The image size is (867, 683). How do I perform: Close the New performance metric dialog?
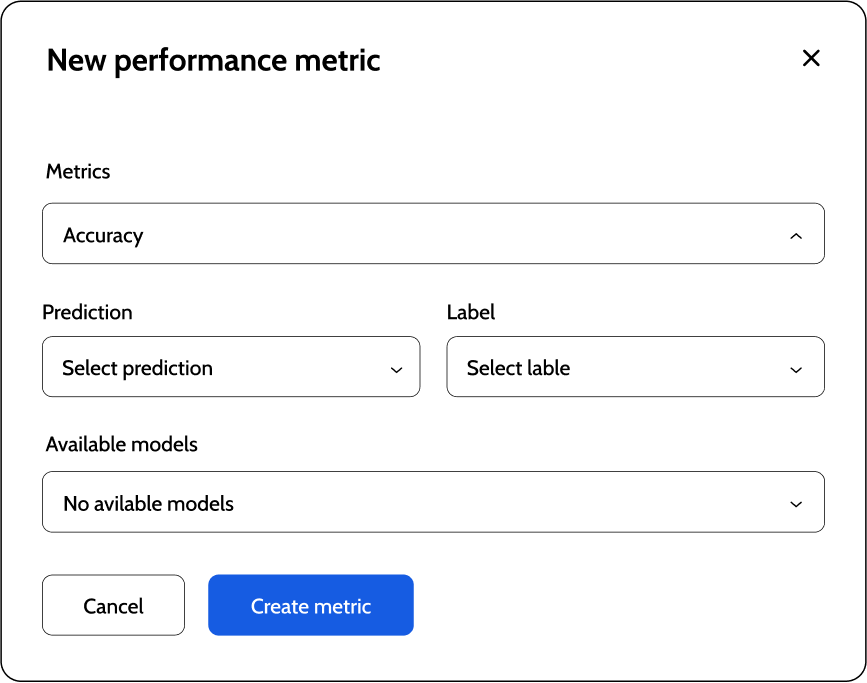click(x=811, y=58)
